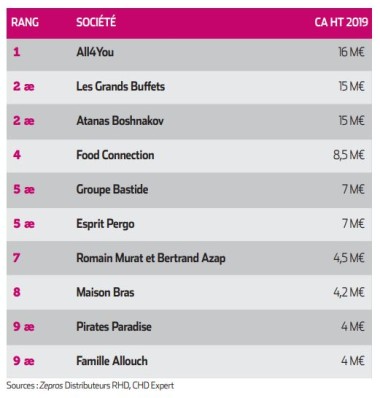Click the 16 M€ revenue value

(x=351, y=52)
